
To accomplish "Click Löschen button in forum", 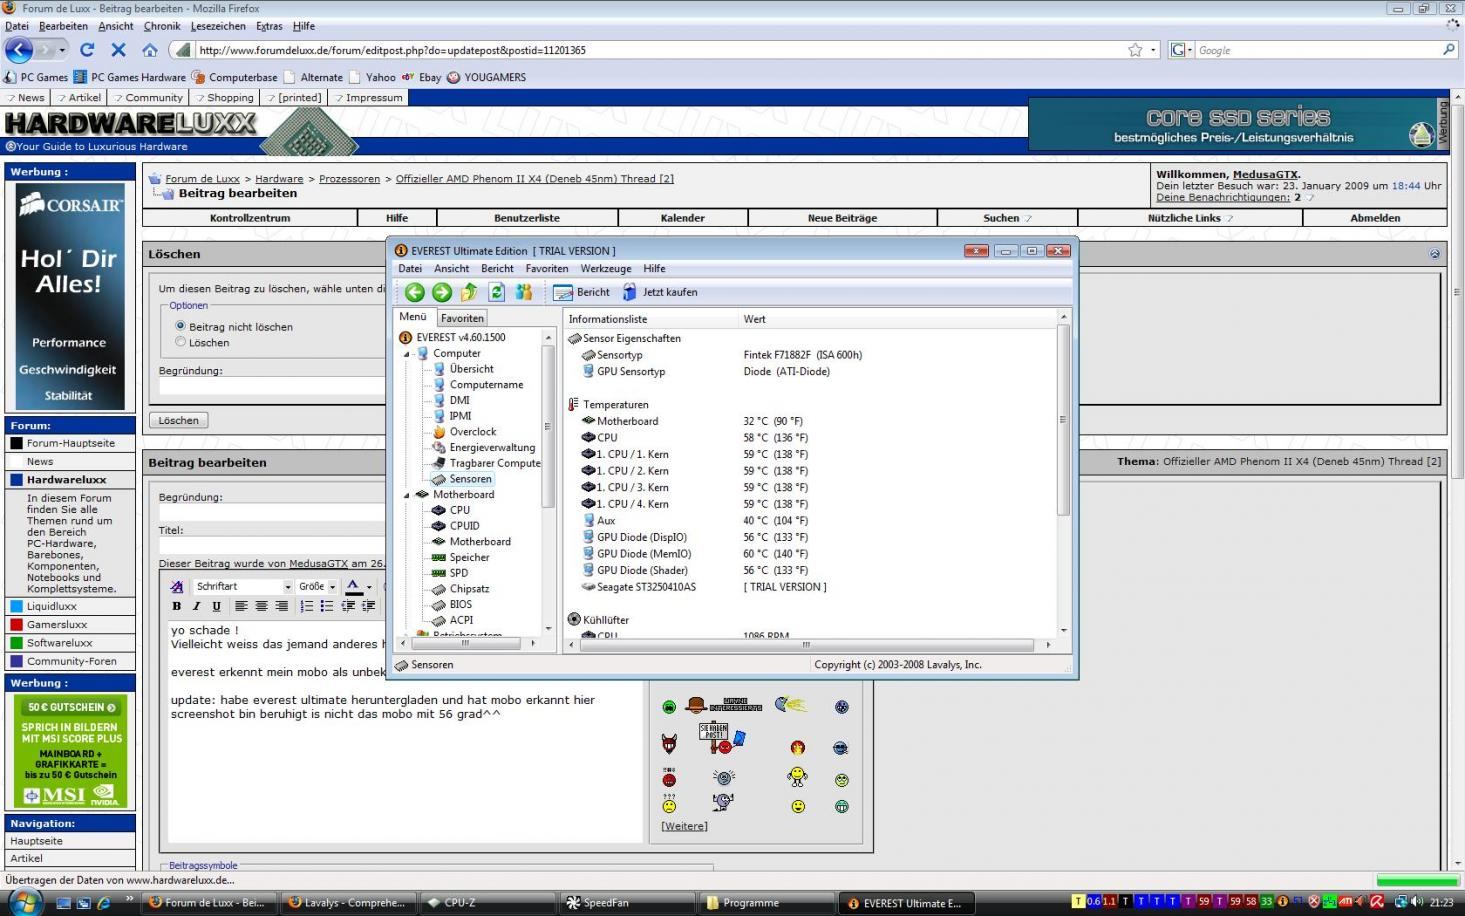I will (x=178, y=420).
